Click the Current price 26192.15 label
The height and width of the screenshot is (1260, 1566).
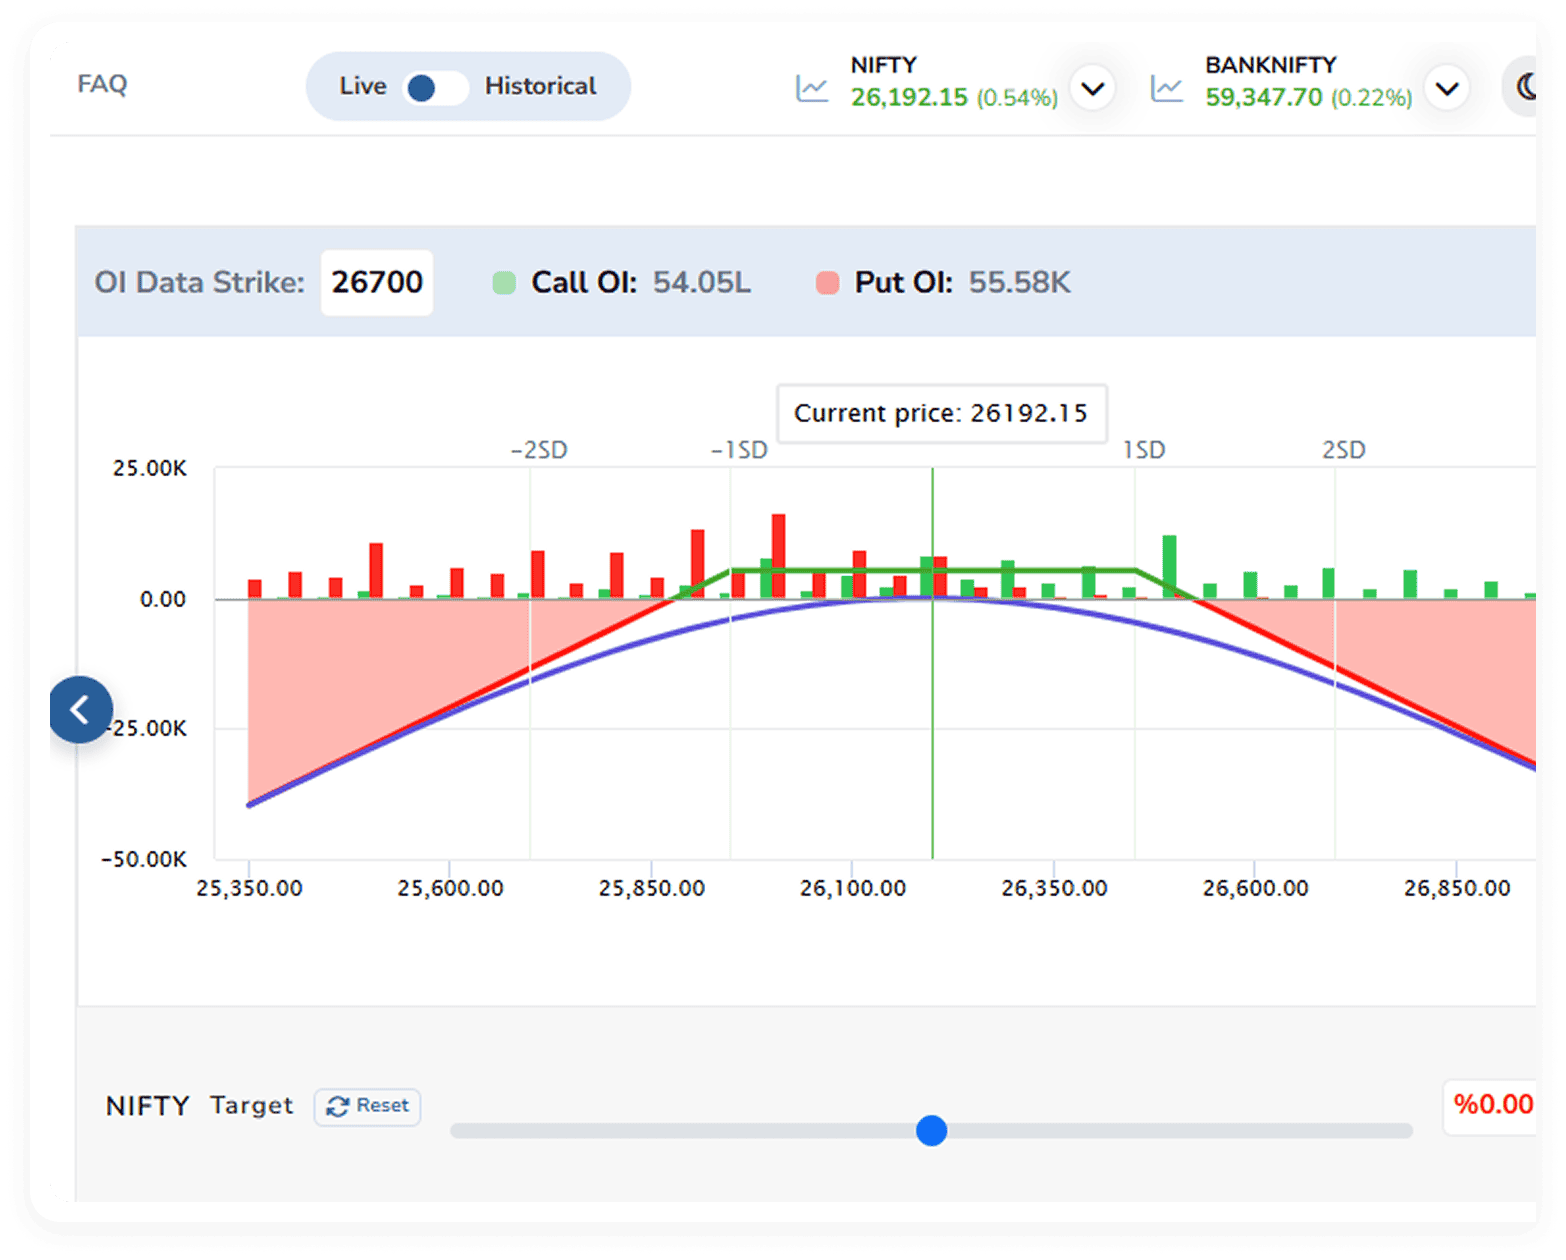pyautogui.click(x=940, y=413)
